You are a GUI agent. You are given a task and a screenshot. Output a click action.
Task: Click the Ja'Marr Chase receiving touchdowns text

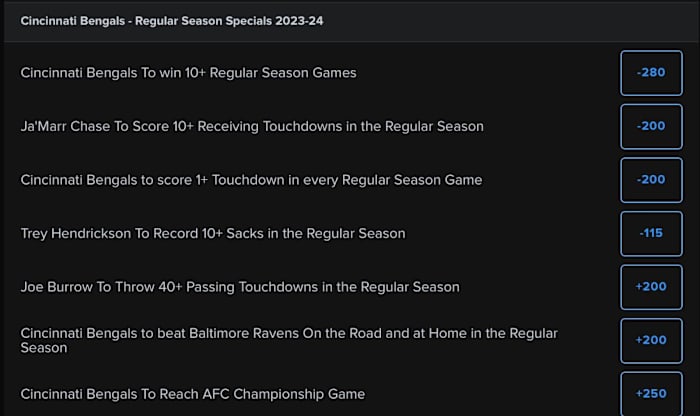(252, 127)
